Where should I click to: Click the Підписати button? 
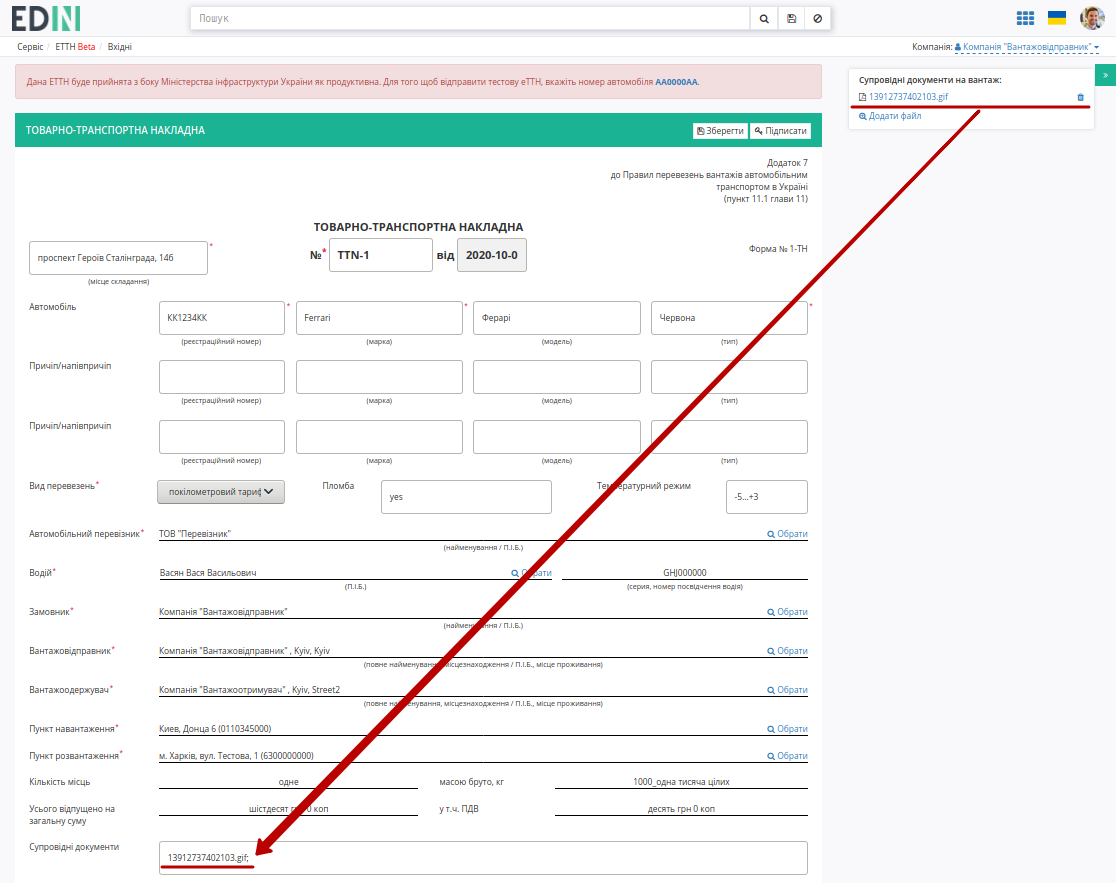click(780, 131)
